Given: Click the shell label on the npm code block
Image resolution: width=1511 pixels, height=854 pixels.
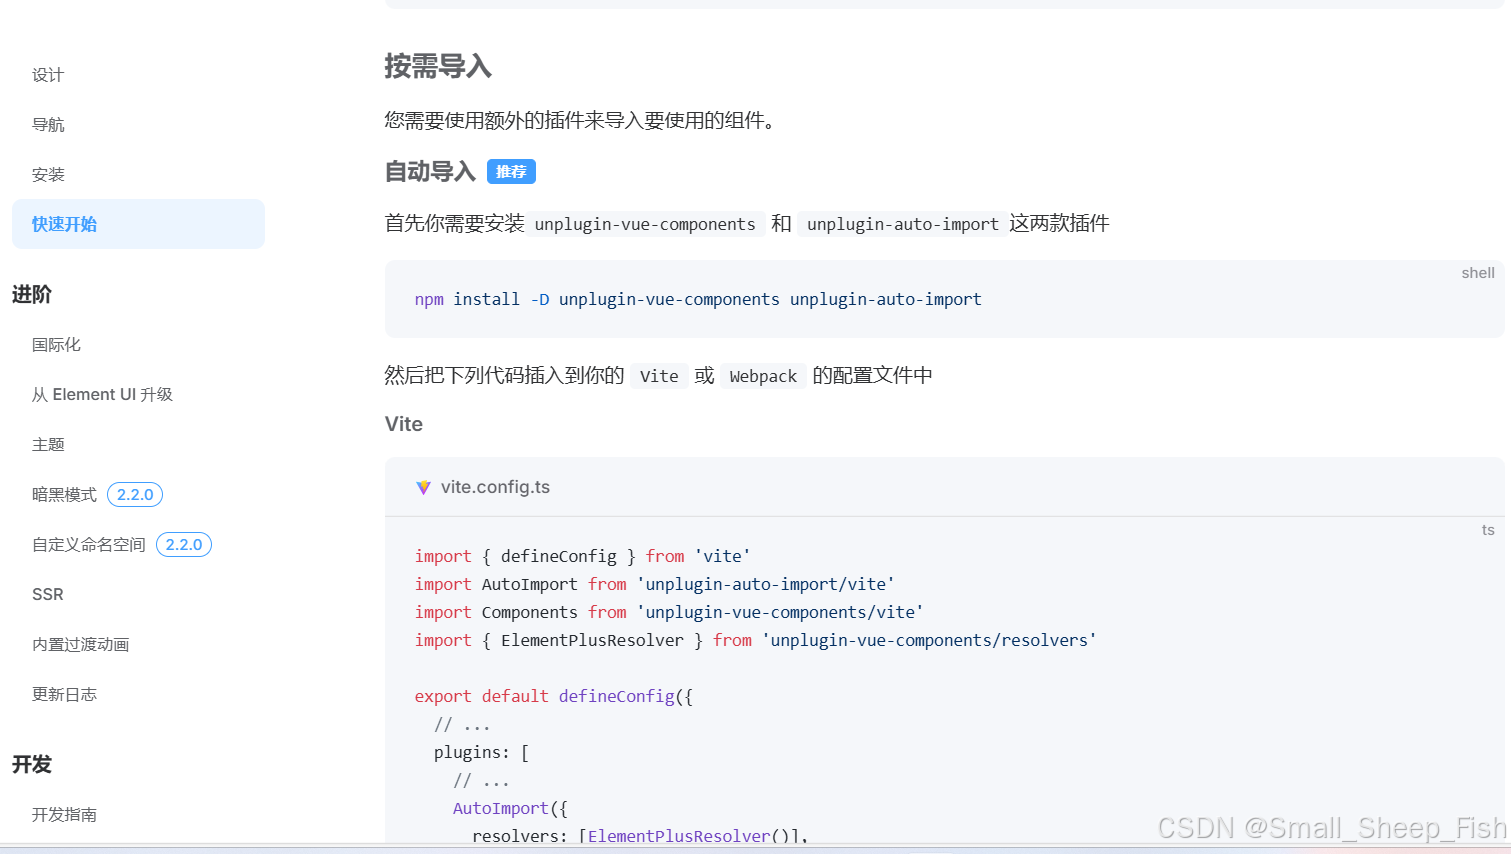Looking at the screenshot, I should tap(1477, 272).
